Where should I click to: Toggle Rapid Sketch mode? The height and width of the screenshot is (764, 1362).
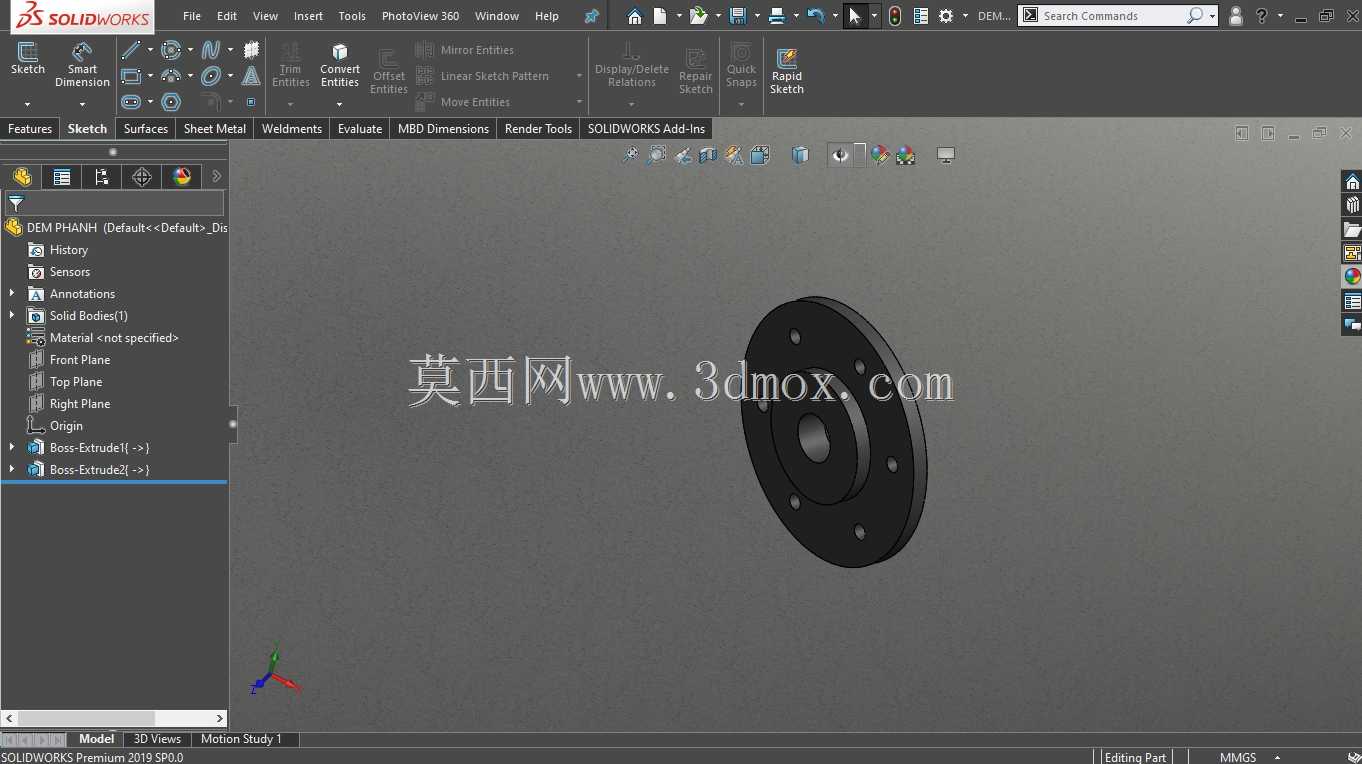pyautogui.click(x=787, y=70)
